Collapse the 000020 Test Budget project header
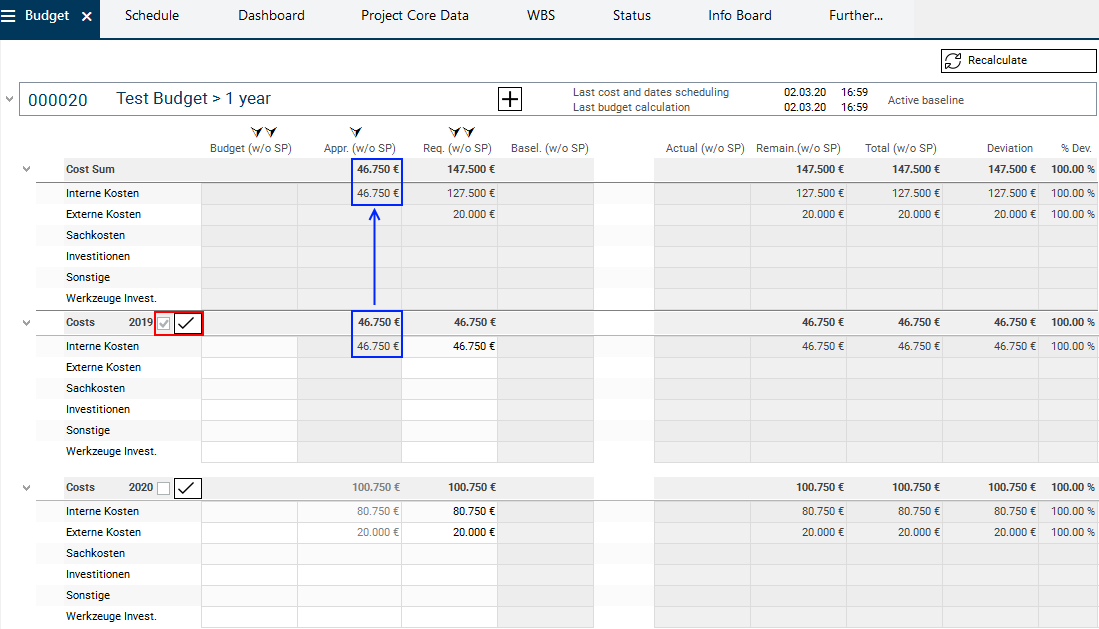This screenshot has height=629, width=1099. coord(10,99)
